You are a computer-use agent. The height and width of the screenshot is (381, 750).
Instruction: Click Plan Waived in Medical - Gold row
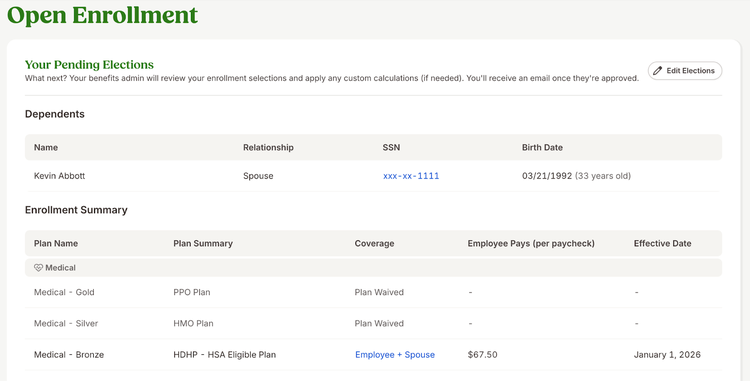point(379,292)
